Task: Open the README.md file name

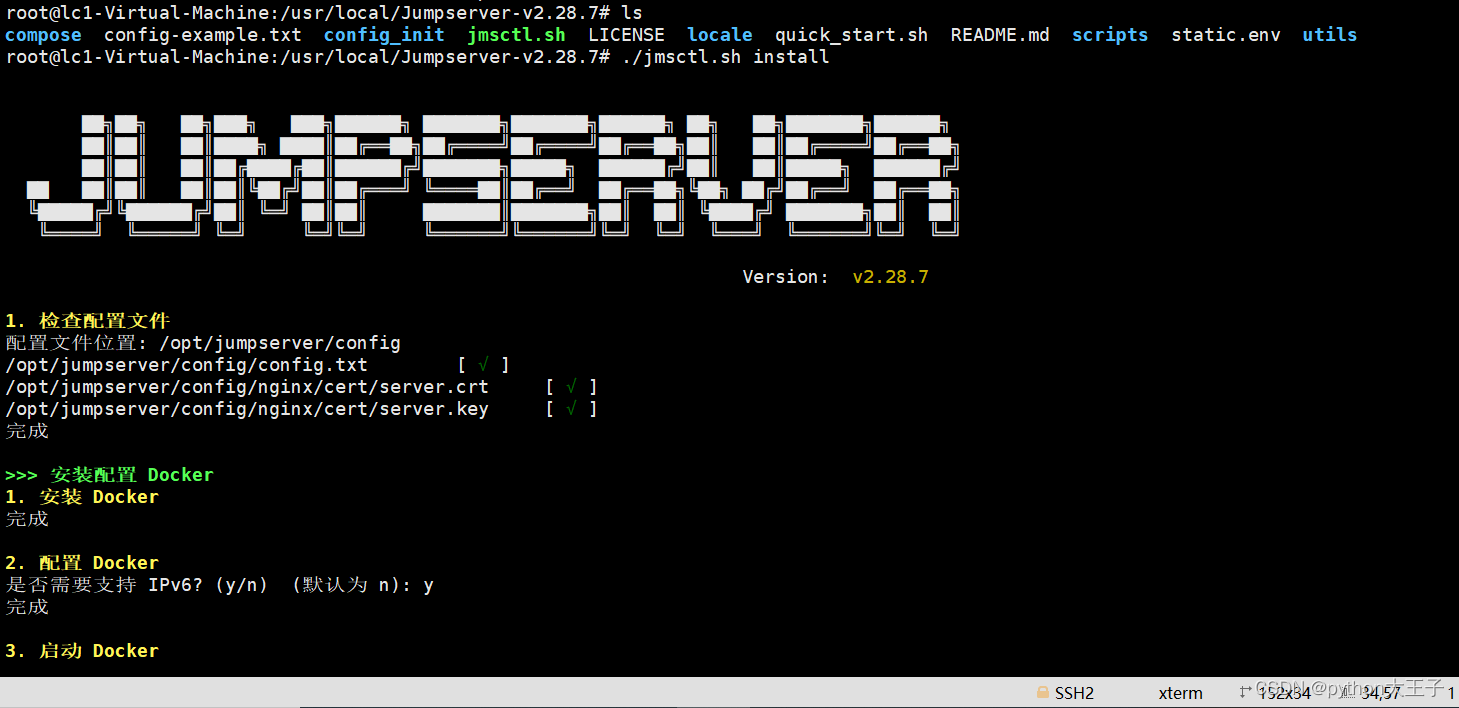Action: click(x=1000, y=34)
